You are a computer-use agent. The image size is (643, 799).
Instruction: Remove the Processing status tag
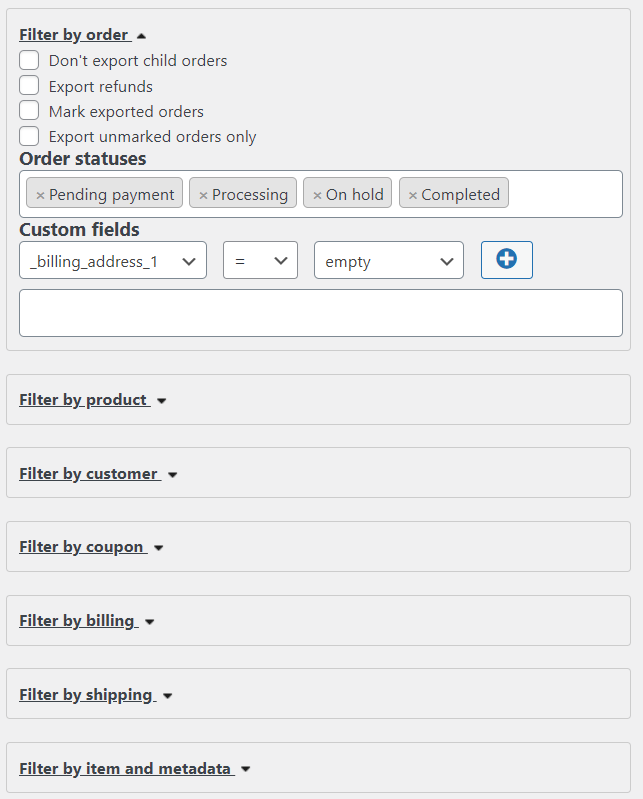[x=203, y=195]
